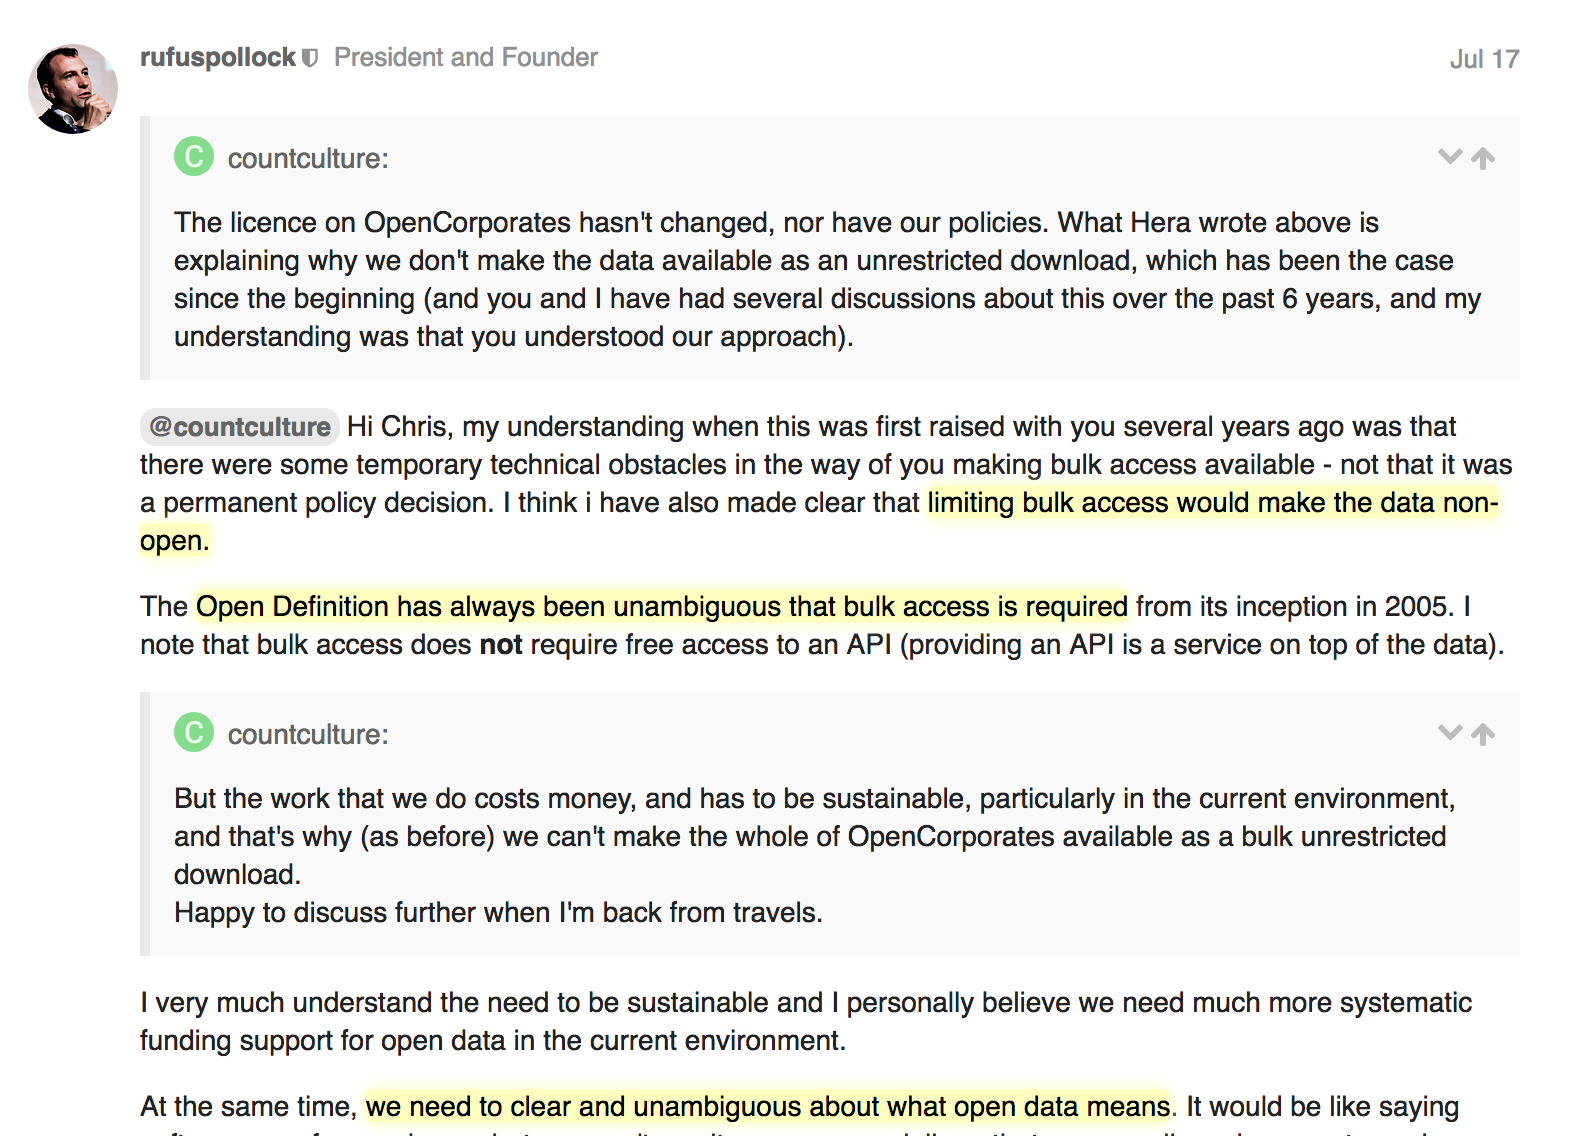This screenshot has height=1136, width=1592.
Task: Click the bold word "not" in the post
Action: click(501, 645)
